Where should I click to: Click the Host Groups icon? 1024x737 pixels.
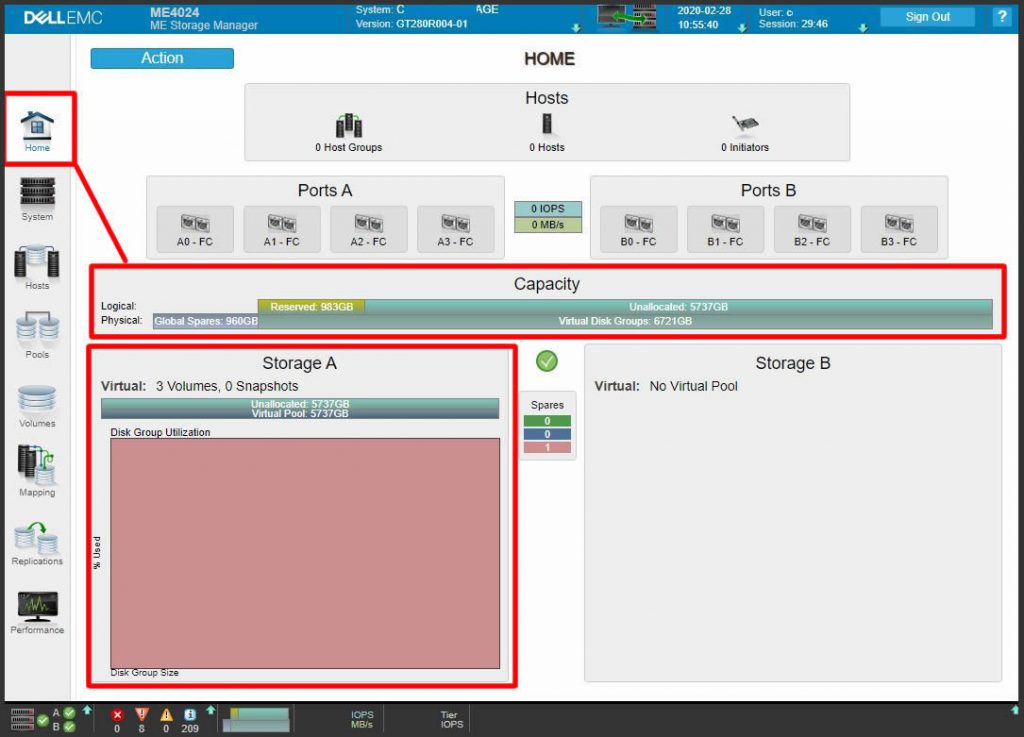pos(349,125)
